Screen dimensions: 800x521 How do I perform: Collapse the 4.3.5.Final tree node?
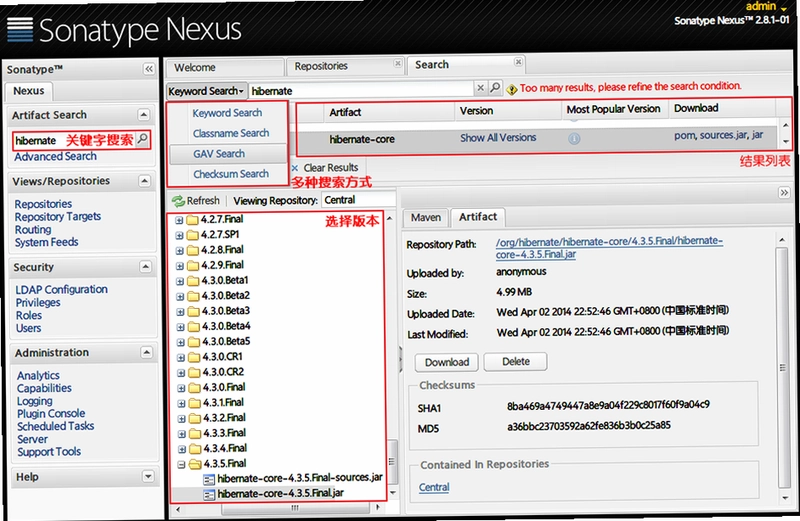pos(182,464)
